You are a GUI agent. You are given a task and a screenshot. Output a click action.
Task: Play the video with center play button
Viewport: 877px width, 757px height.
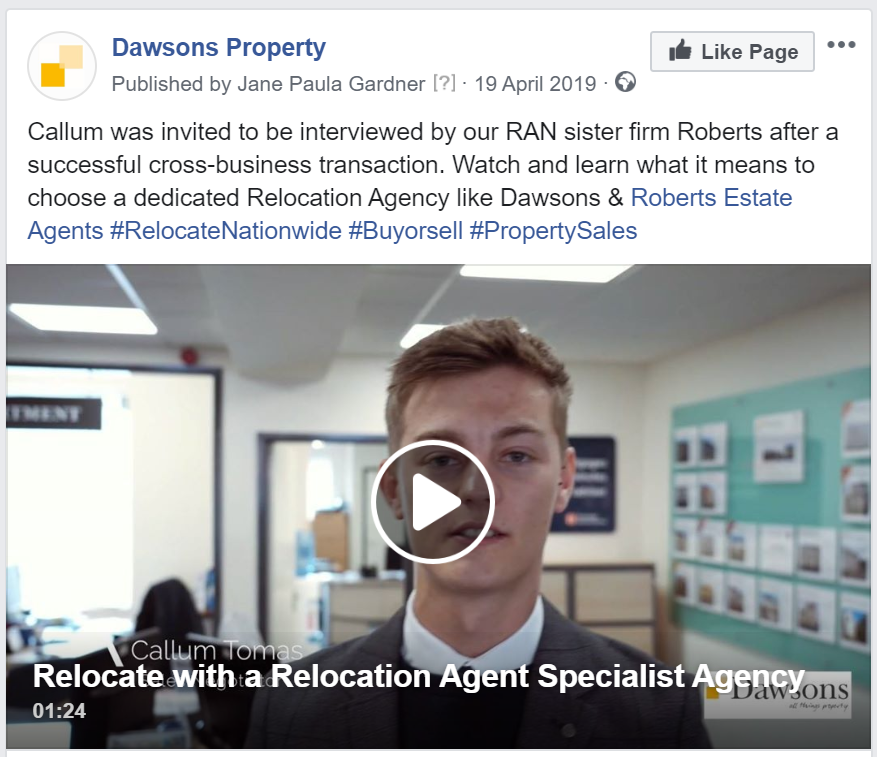click(433, 501)
